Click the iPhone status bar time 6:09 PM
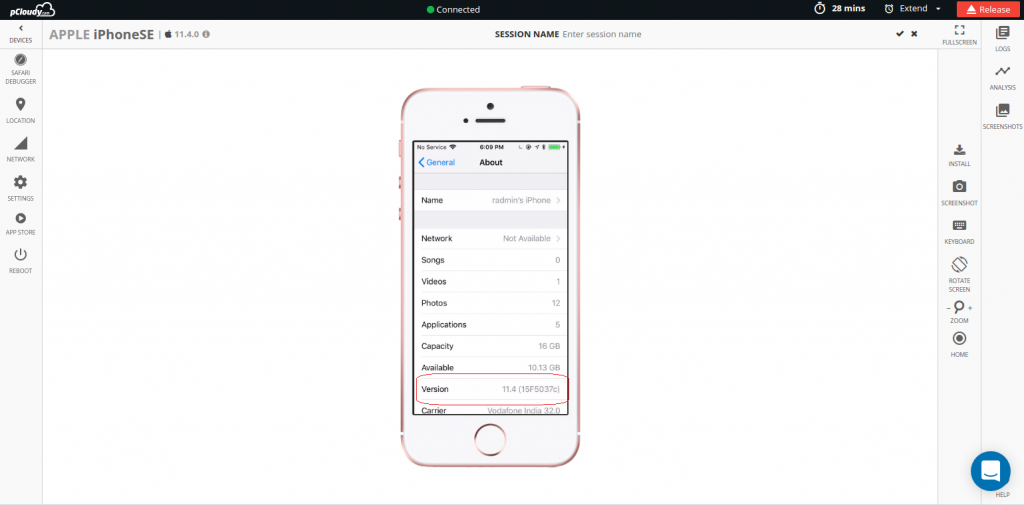This screenshot has height=505, width=1024. (491, 147)
